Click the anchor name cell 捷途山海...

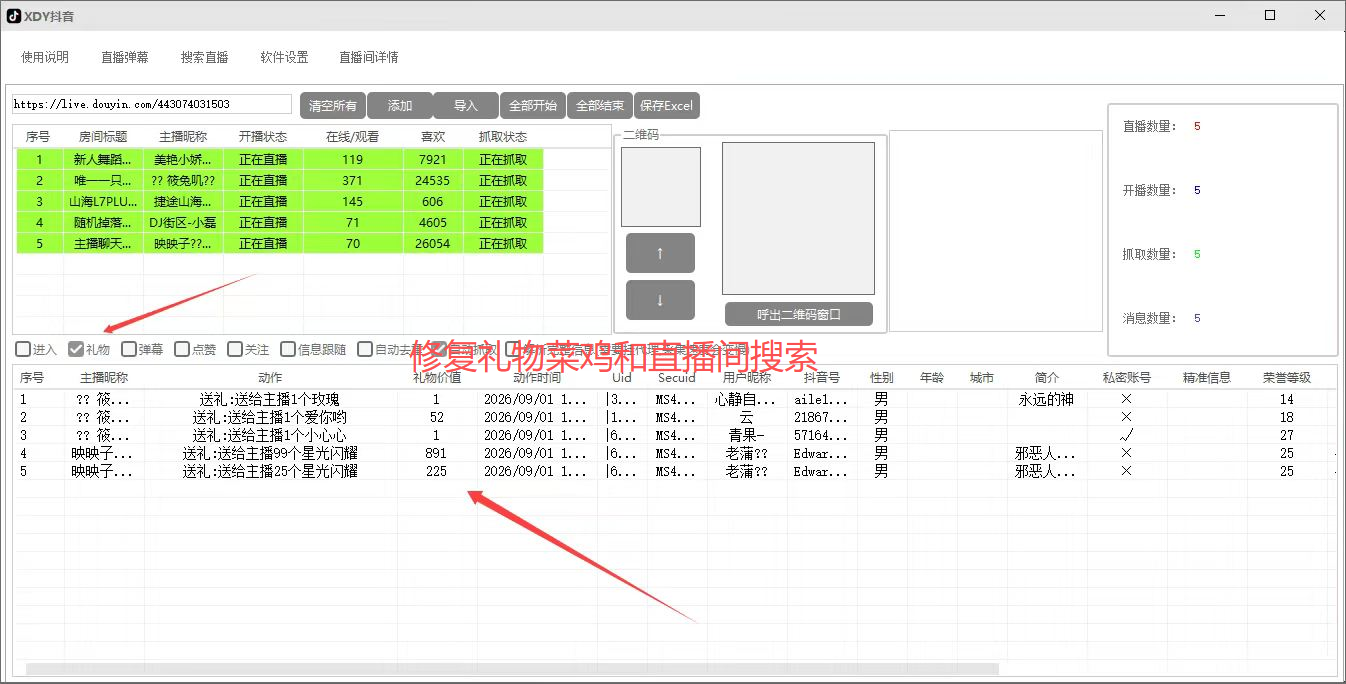(183, 201)
